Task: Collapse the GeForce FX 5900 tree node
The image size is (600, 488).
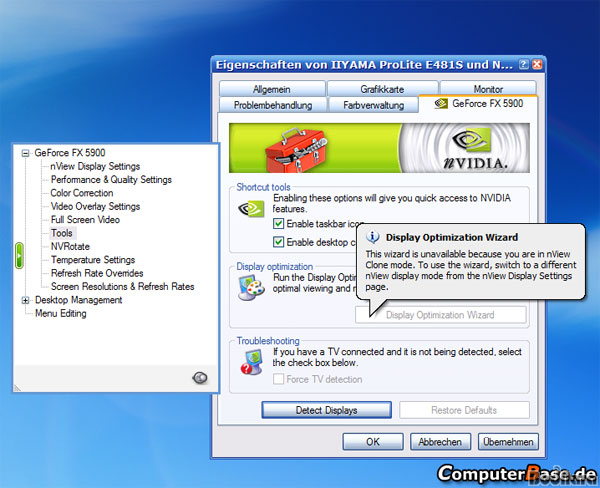Action: point(25,153)
